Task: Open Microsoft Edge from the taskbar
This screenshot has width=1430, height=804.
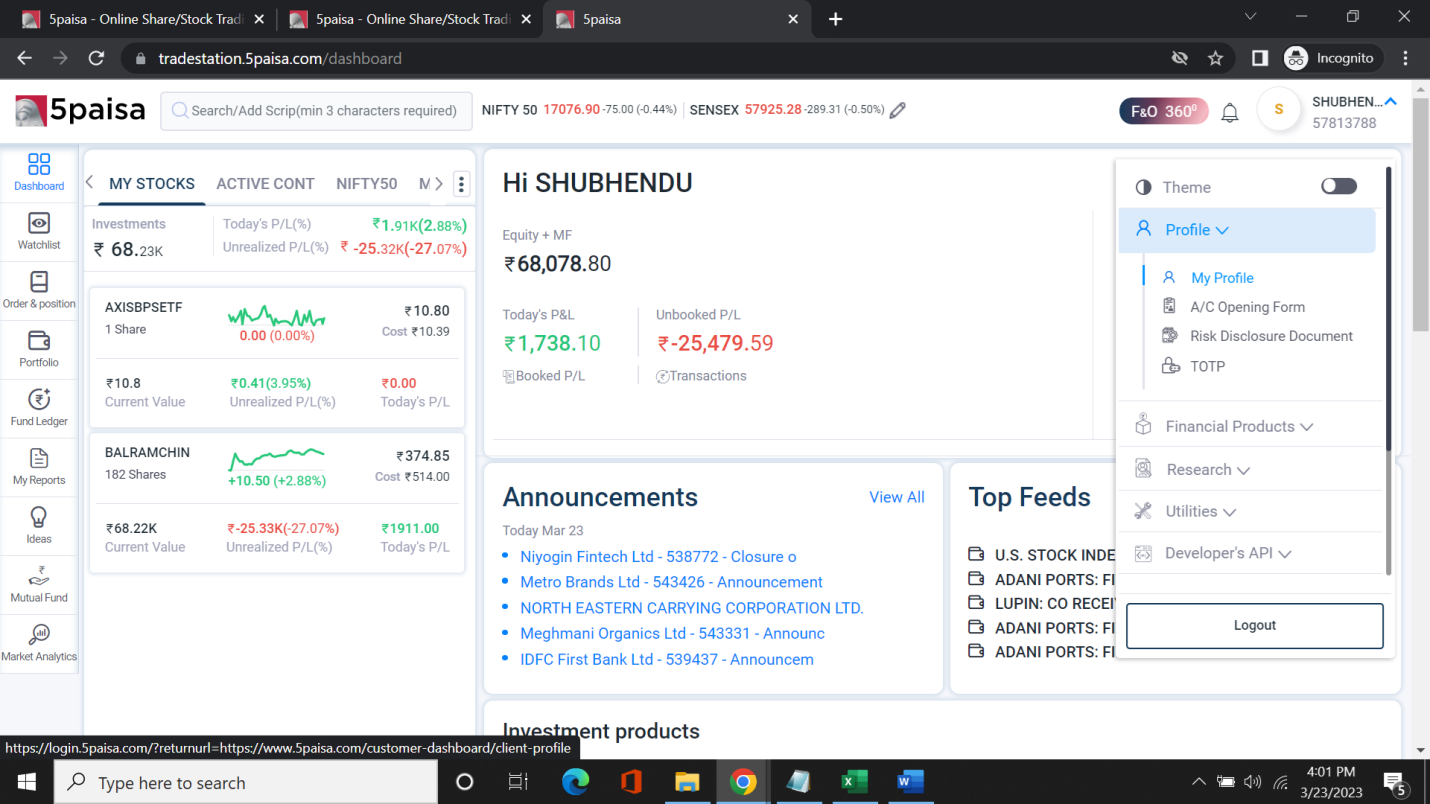Action: (575, 782)
